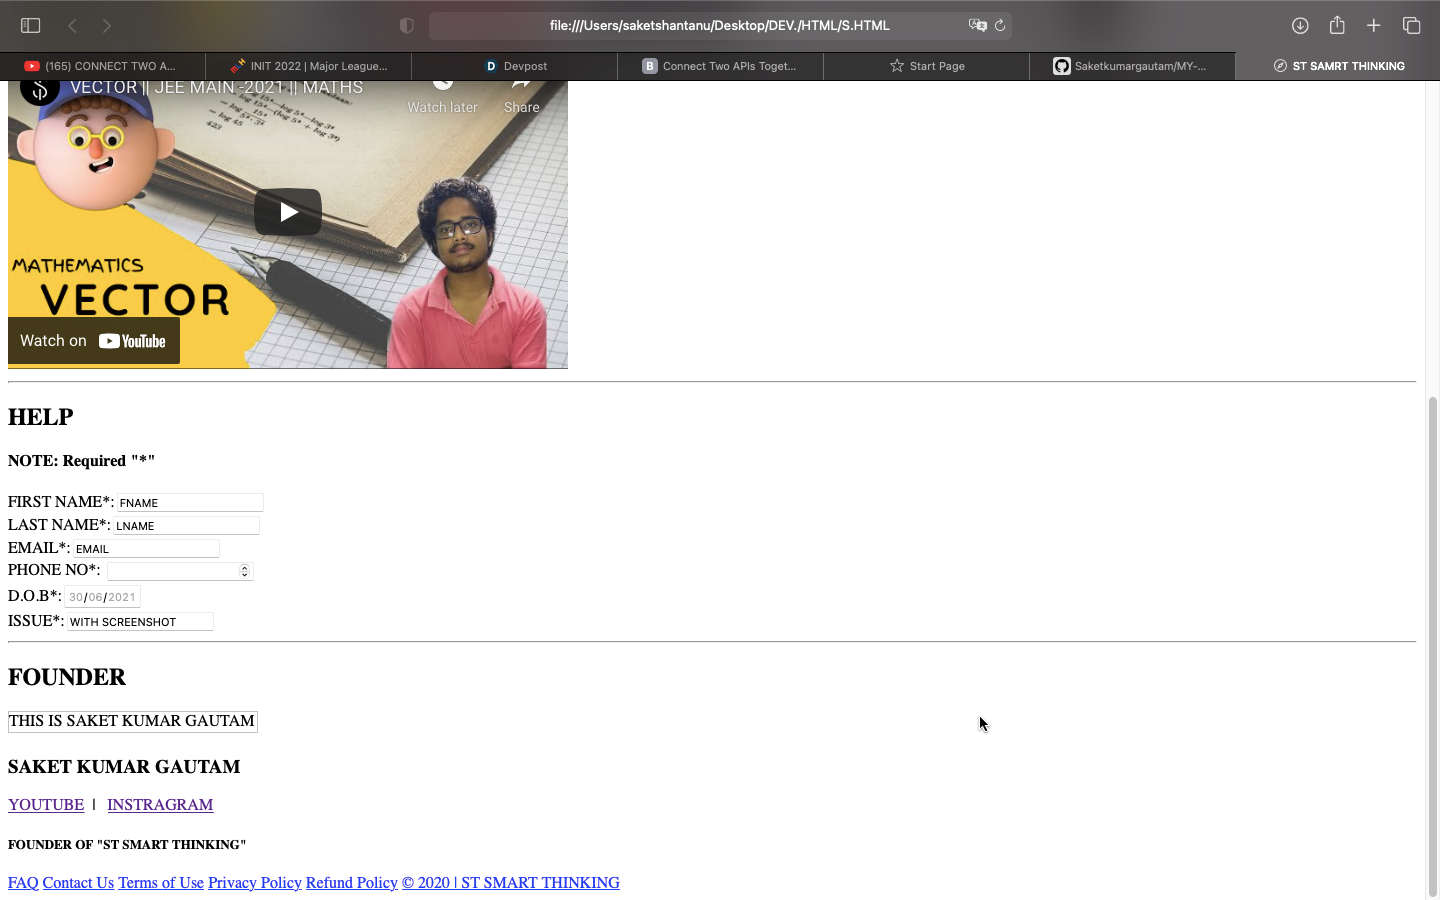The image size is (1440, 900).
Task: Focus the ISSUE input field
Action: [x=140, y=621]
